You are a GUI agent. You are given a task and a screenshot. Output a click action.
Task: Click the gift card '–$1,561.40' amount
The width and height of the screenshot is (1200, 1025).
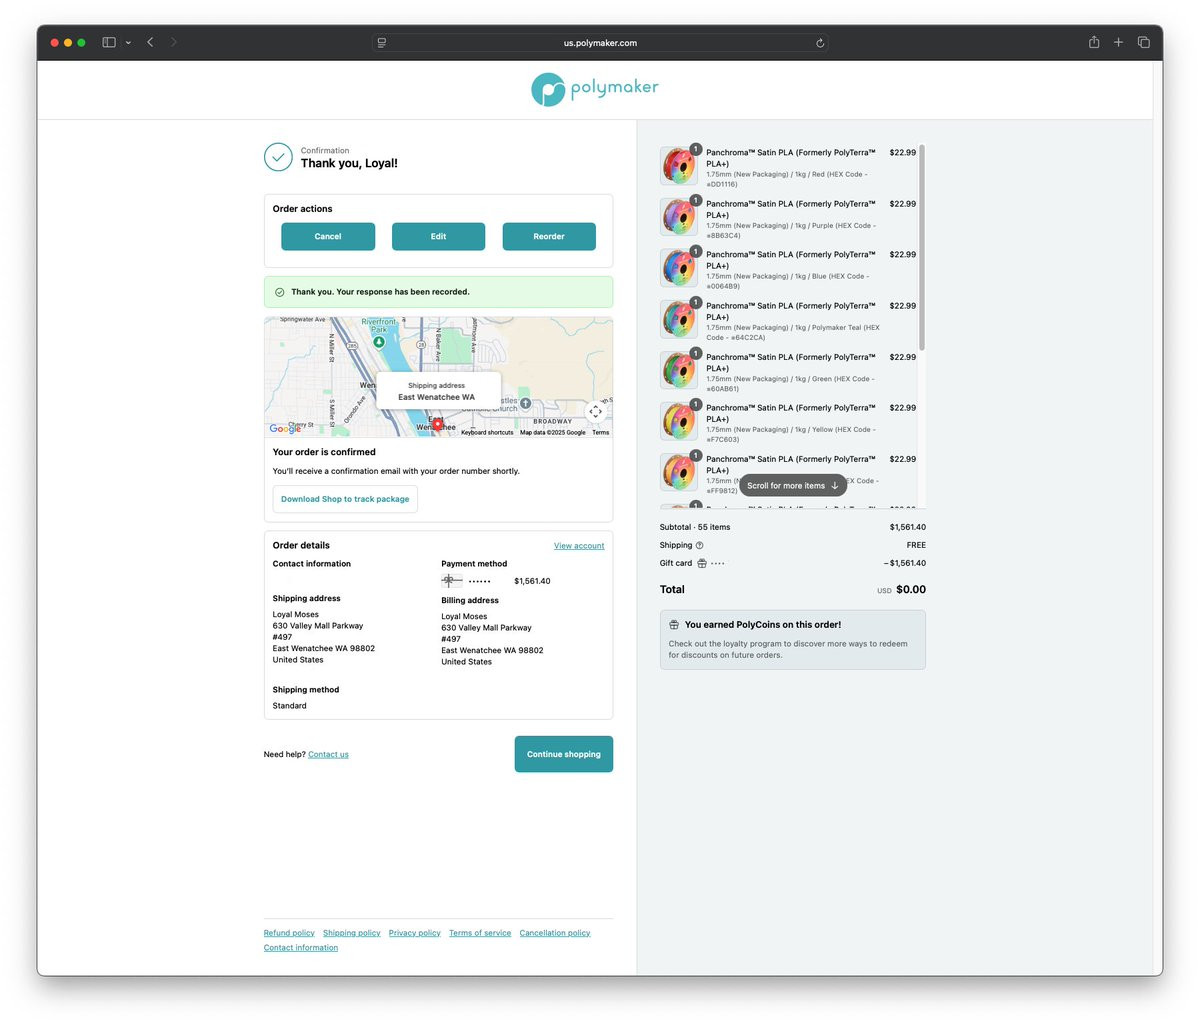(x=905, y=563)
